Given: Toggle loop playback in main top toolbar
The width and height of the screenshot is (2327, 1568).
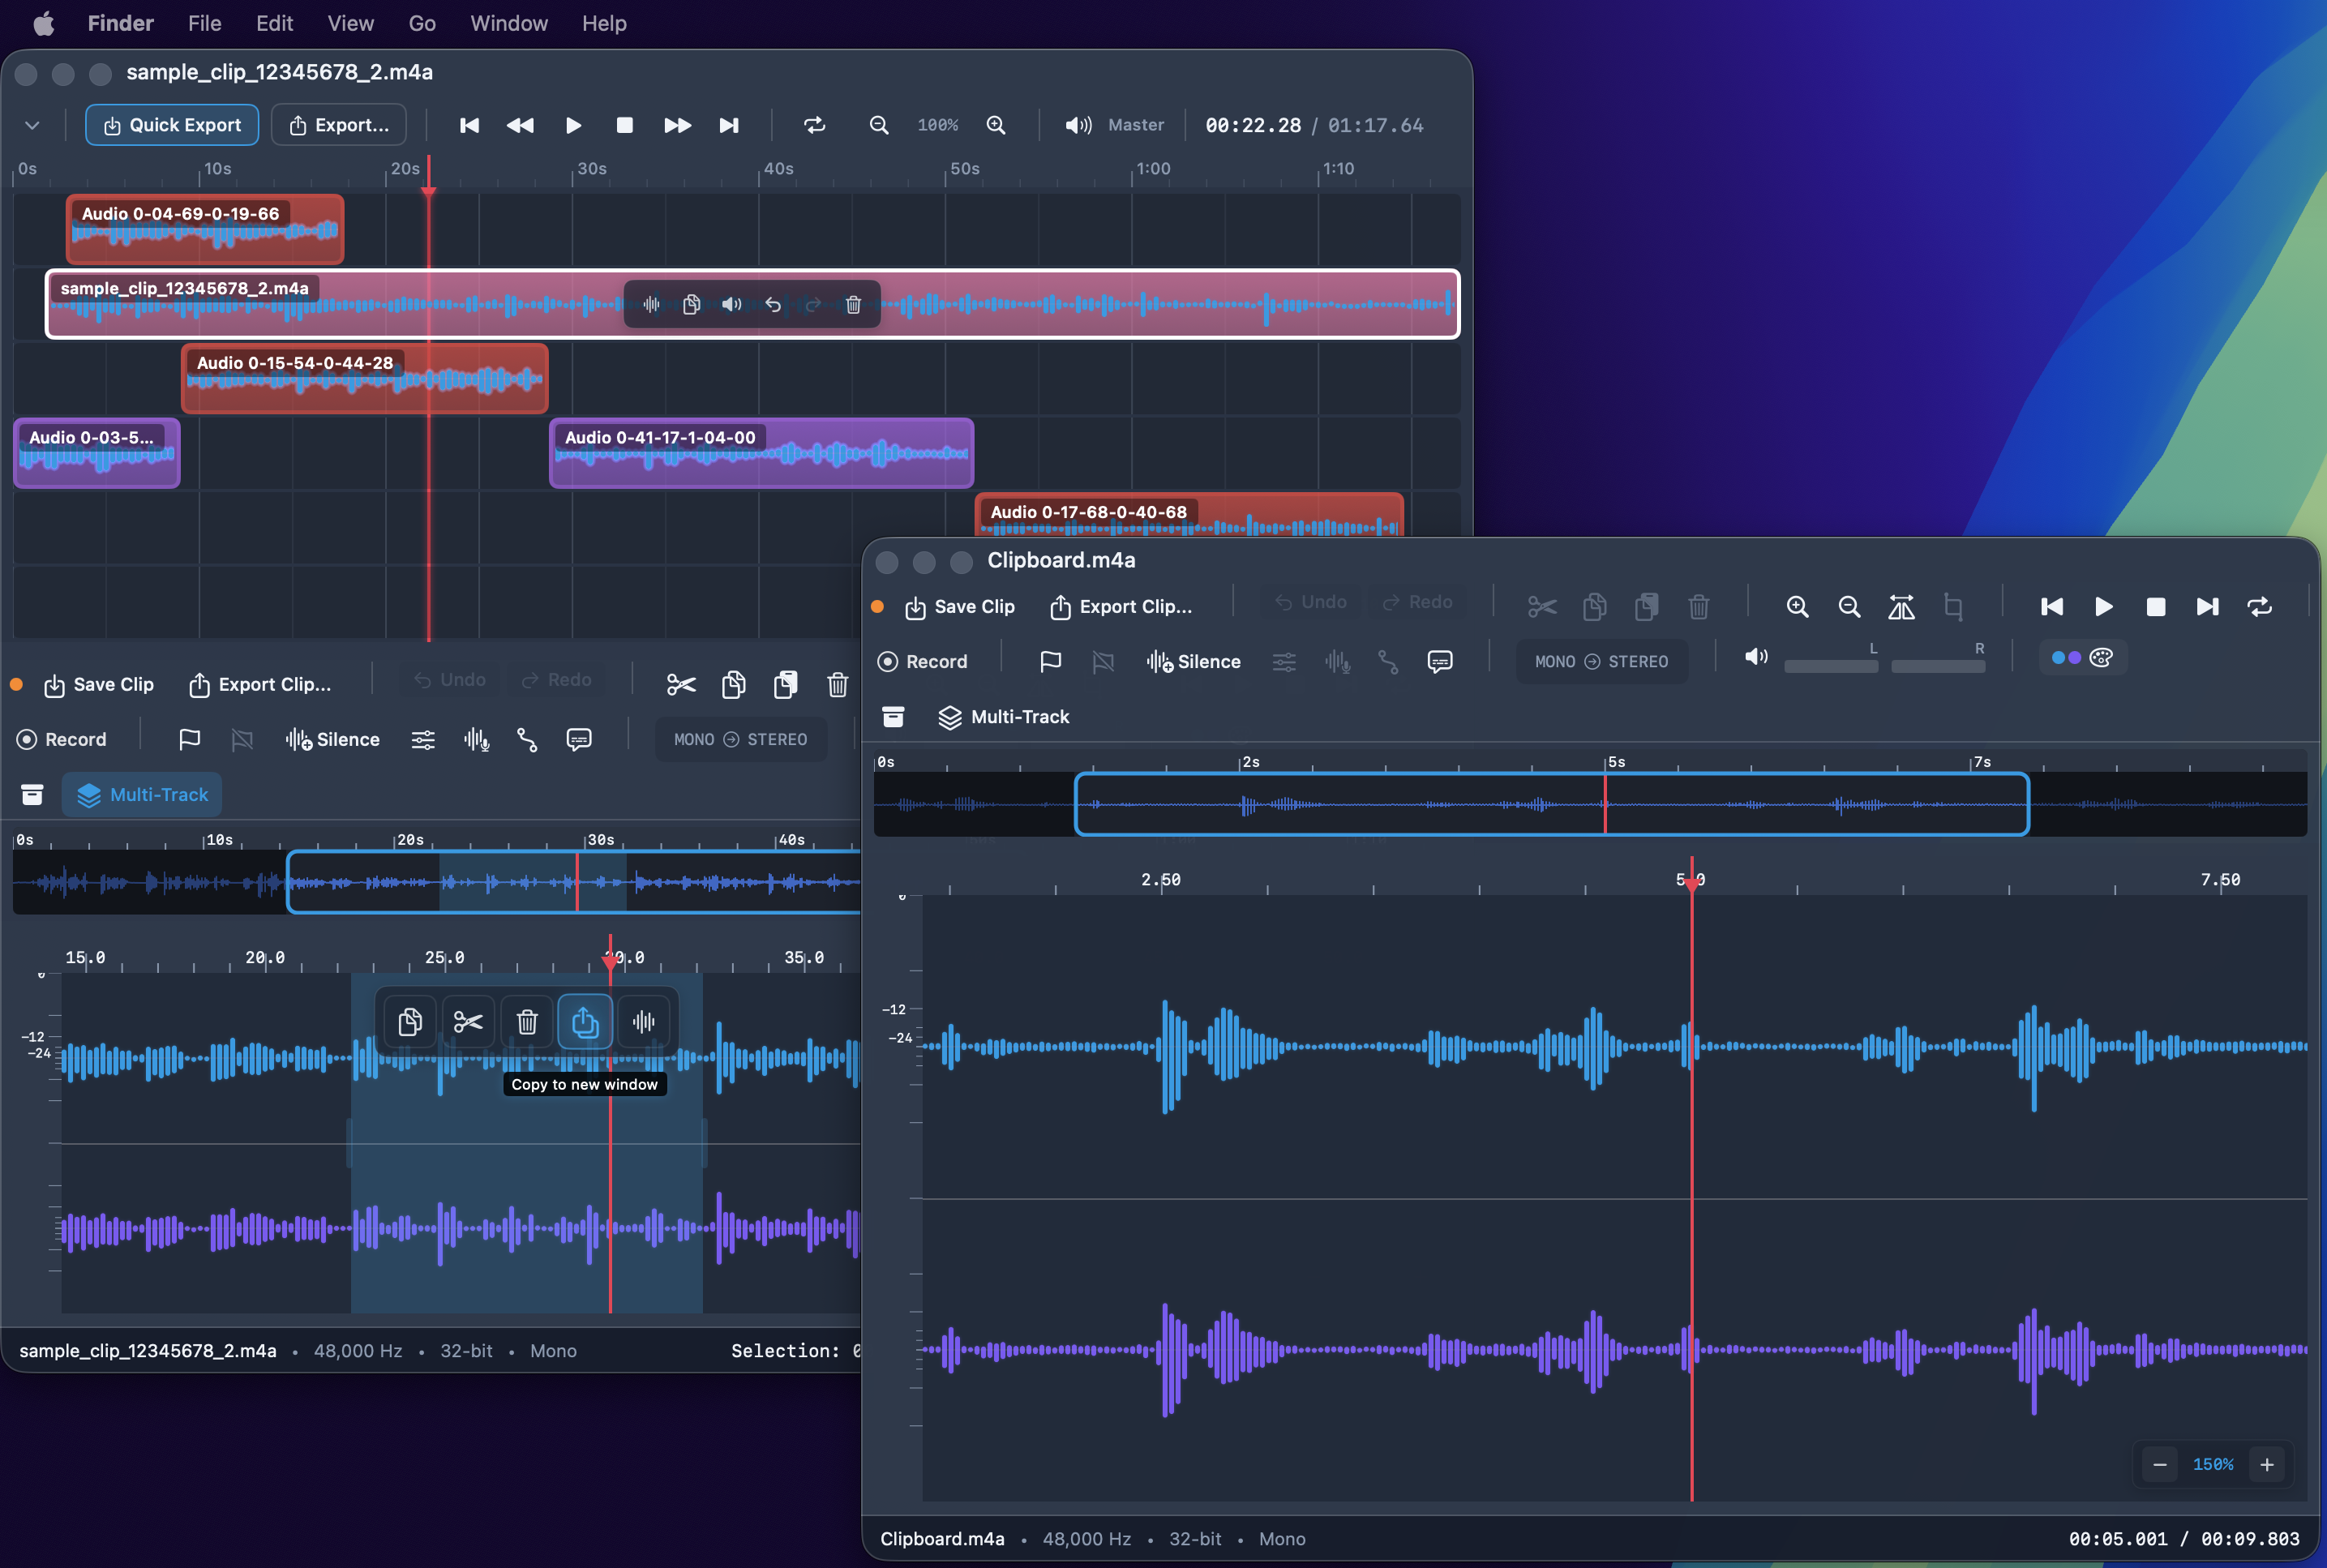Looking at the screenshot, I should point(814,125).
